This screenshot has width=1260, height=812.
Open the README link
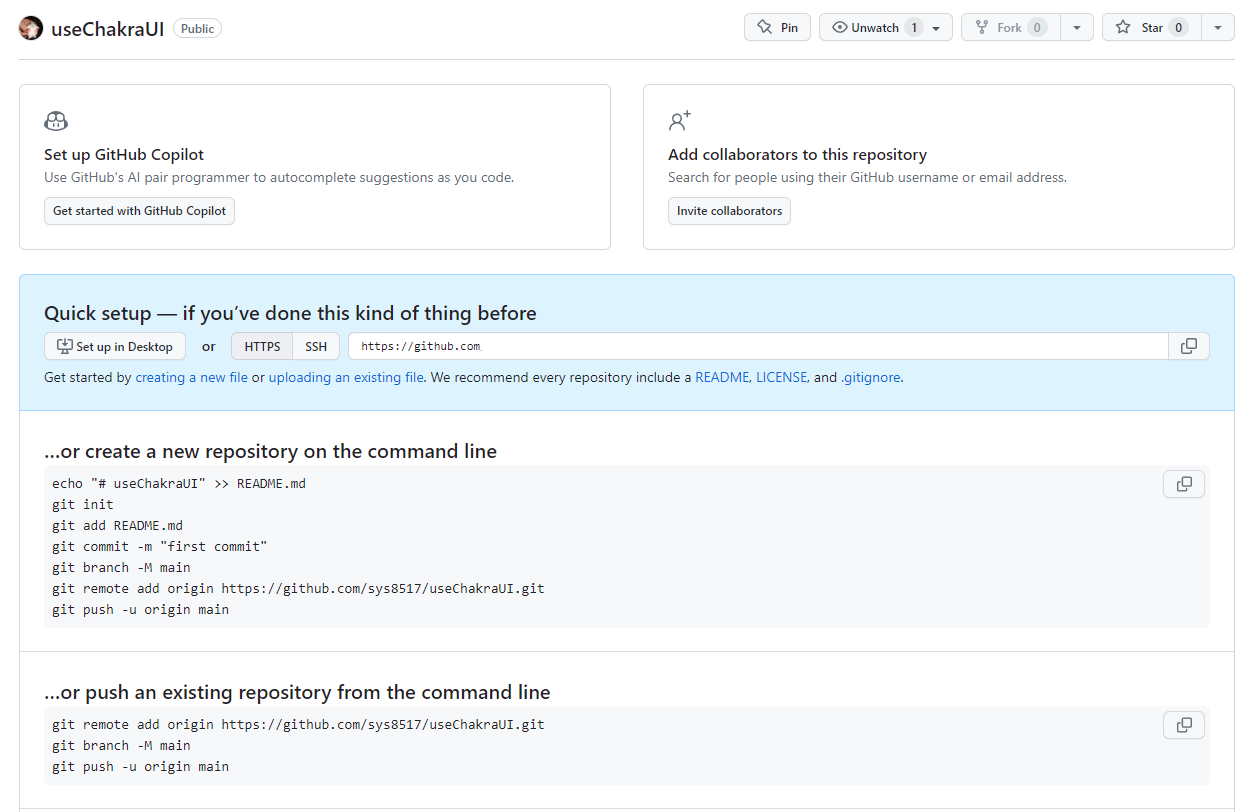click(x=722, y=378)
